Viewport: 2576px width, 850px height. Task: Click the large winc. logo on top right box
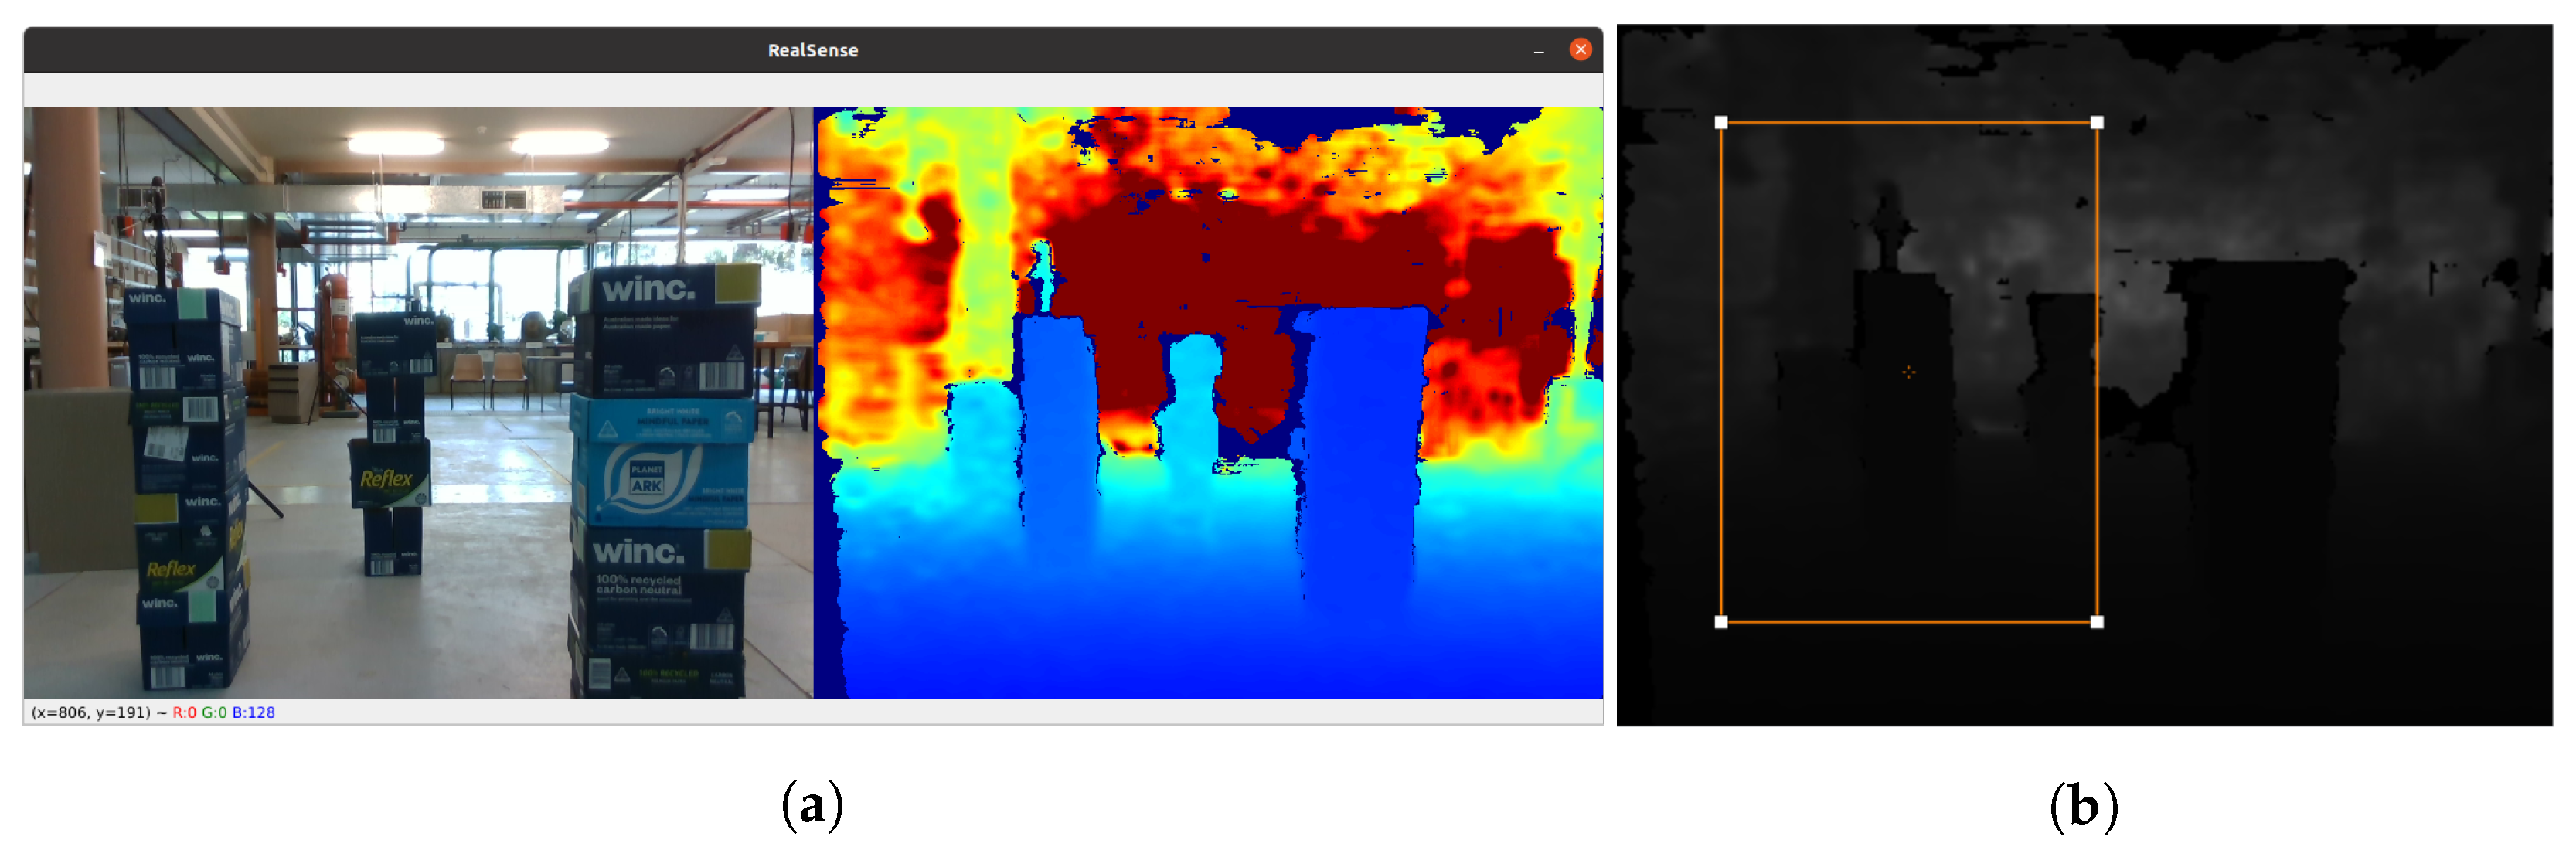648,289
